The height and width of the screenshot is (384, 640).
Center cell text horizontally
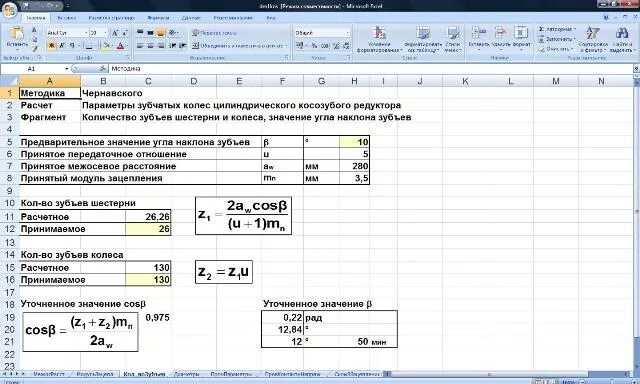click(150, 46)
